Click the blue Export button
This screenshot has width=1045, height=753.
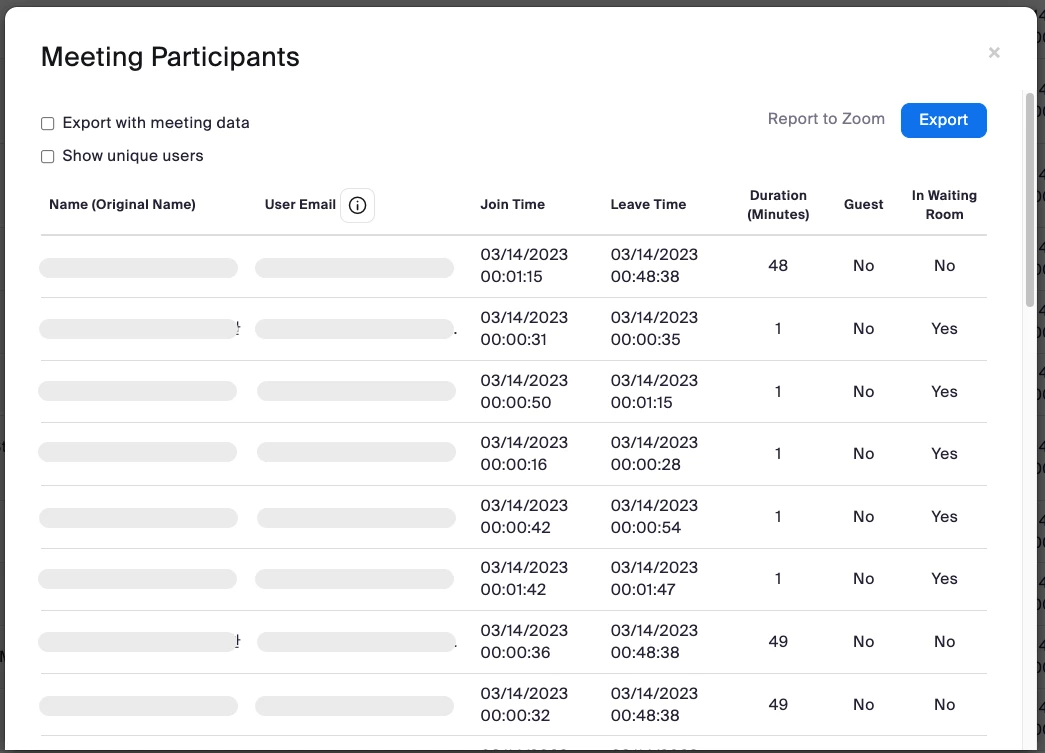pos(944,120)
